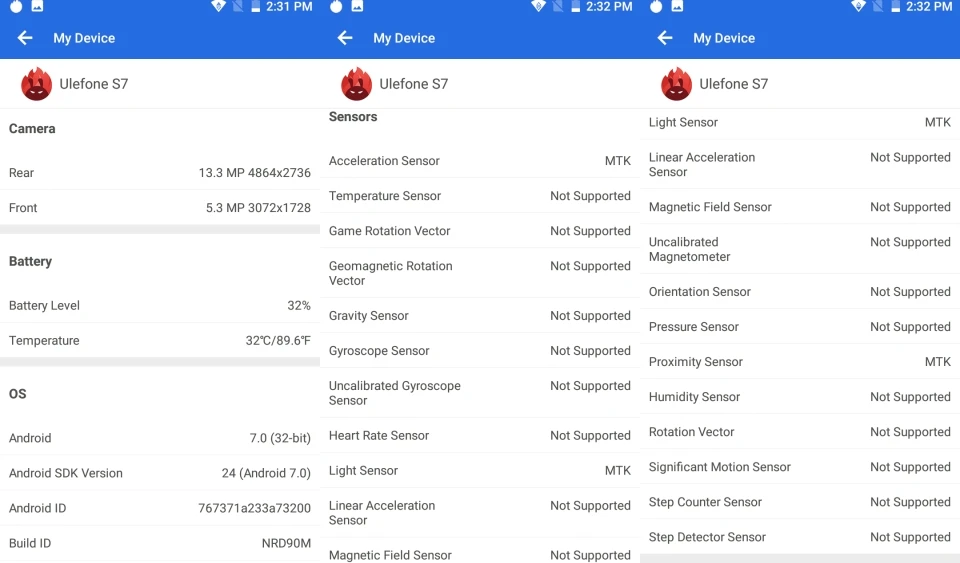Viewport: 960px width, 563px height.
Task: Tap AnTuTu flame logo above the Sensors heading
Action: pos(356,84)
